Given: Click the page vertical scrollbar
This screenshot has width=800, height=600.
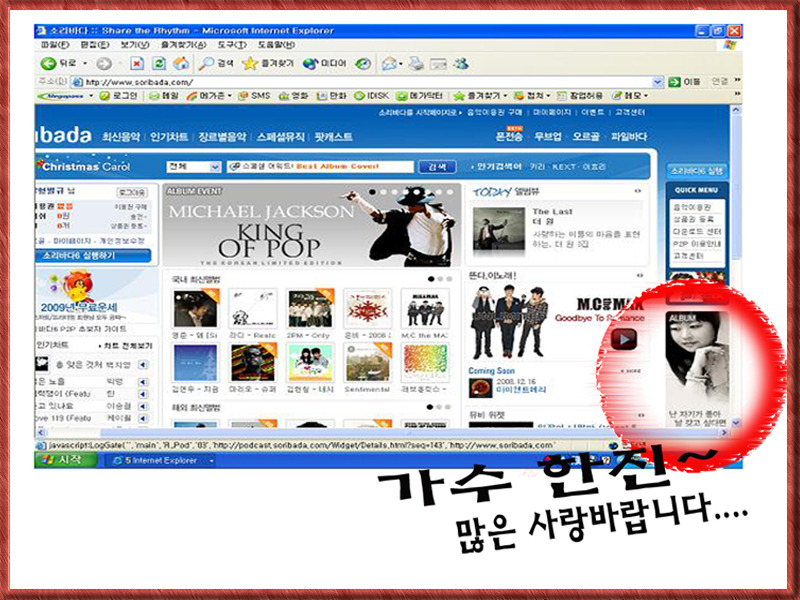Looking at the screenshot, I should click(736, 265).
